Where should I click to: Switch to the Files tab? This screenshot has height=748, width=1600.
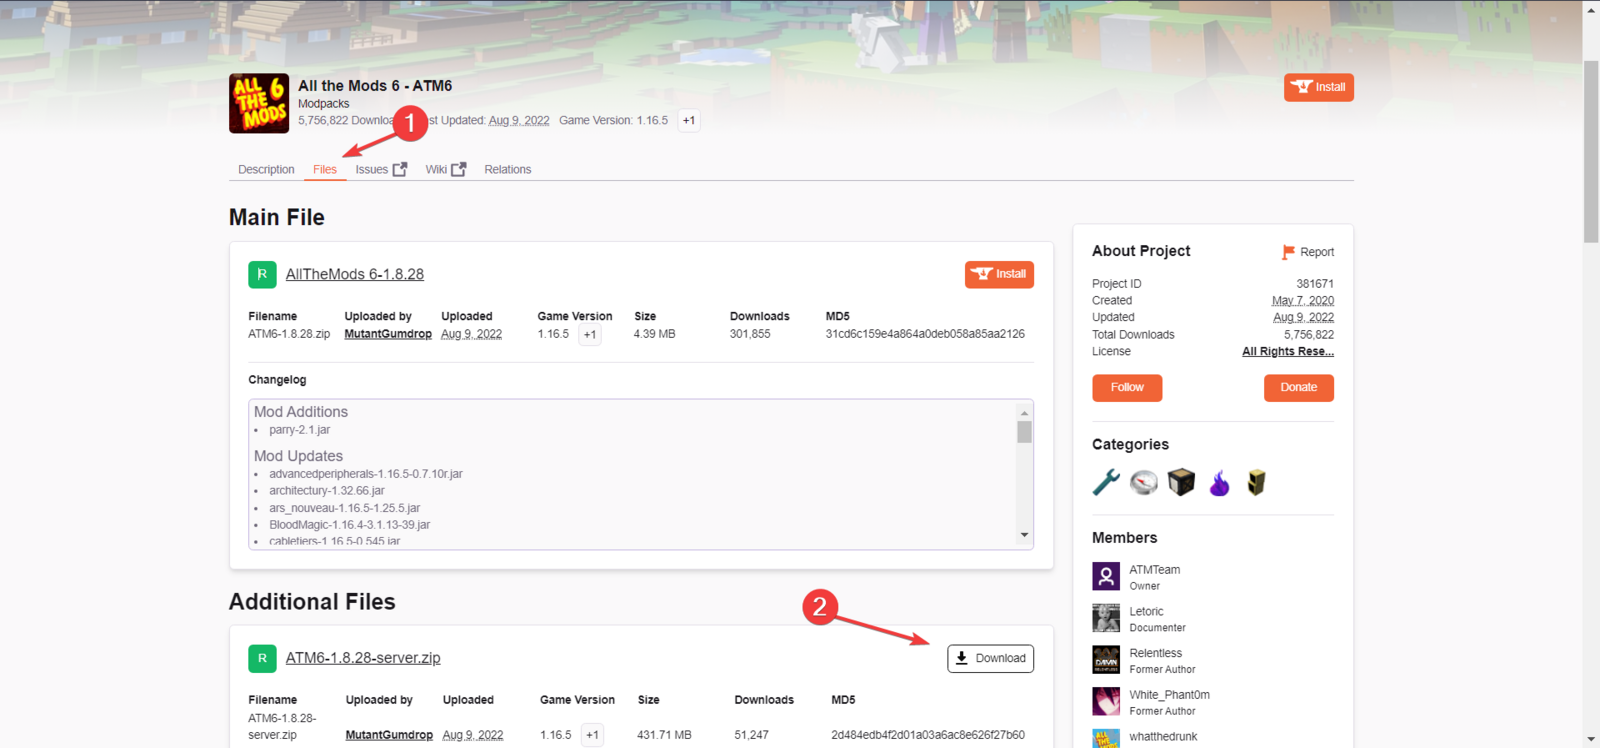(325, 170)
